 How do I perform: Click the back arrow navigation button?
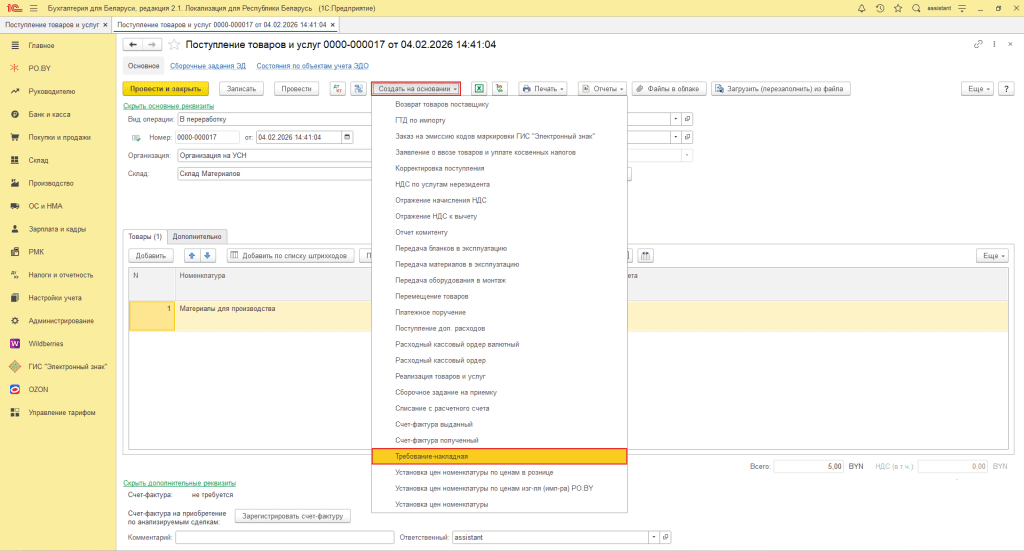click(x=132, y=45)
